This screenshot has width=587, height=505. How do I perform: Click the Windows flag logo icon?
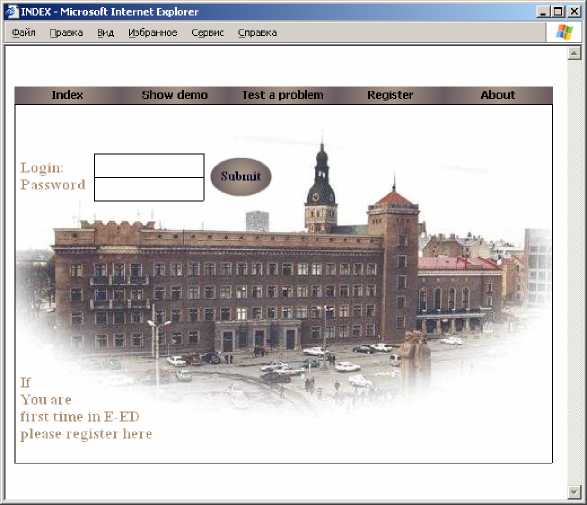click(x=564, y=33)
